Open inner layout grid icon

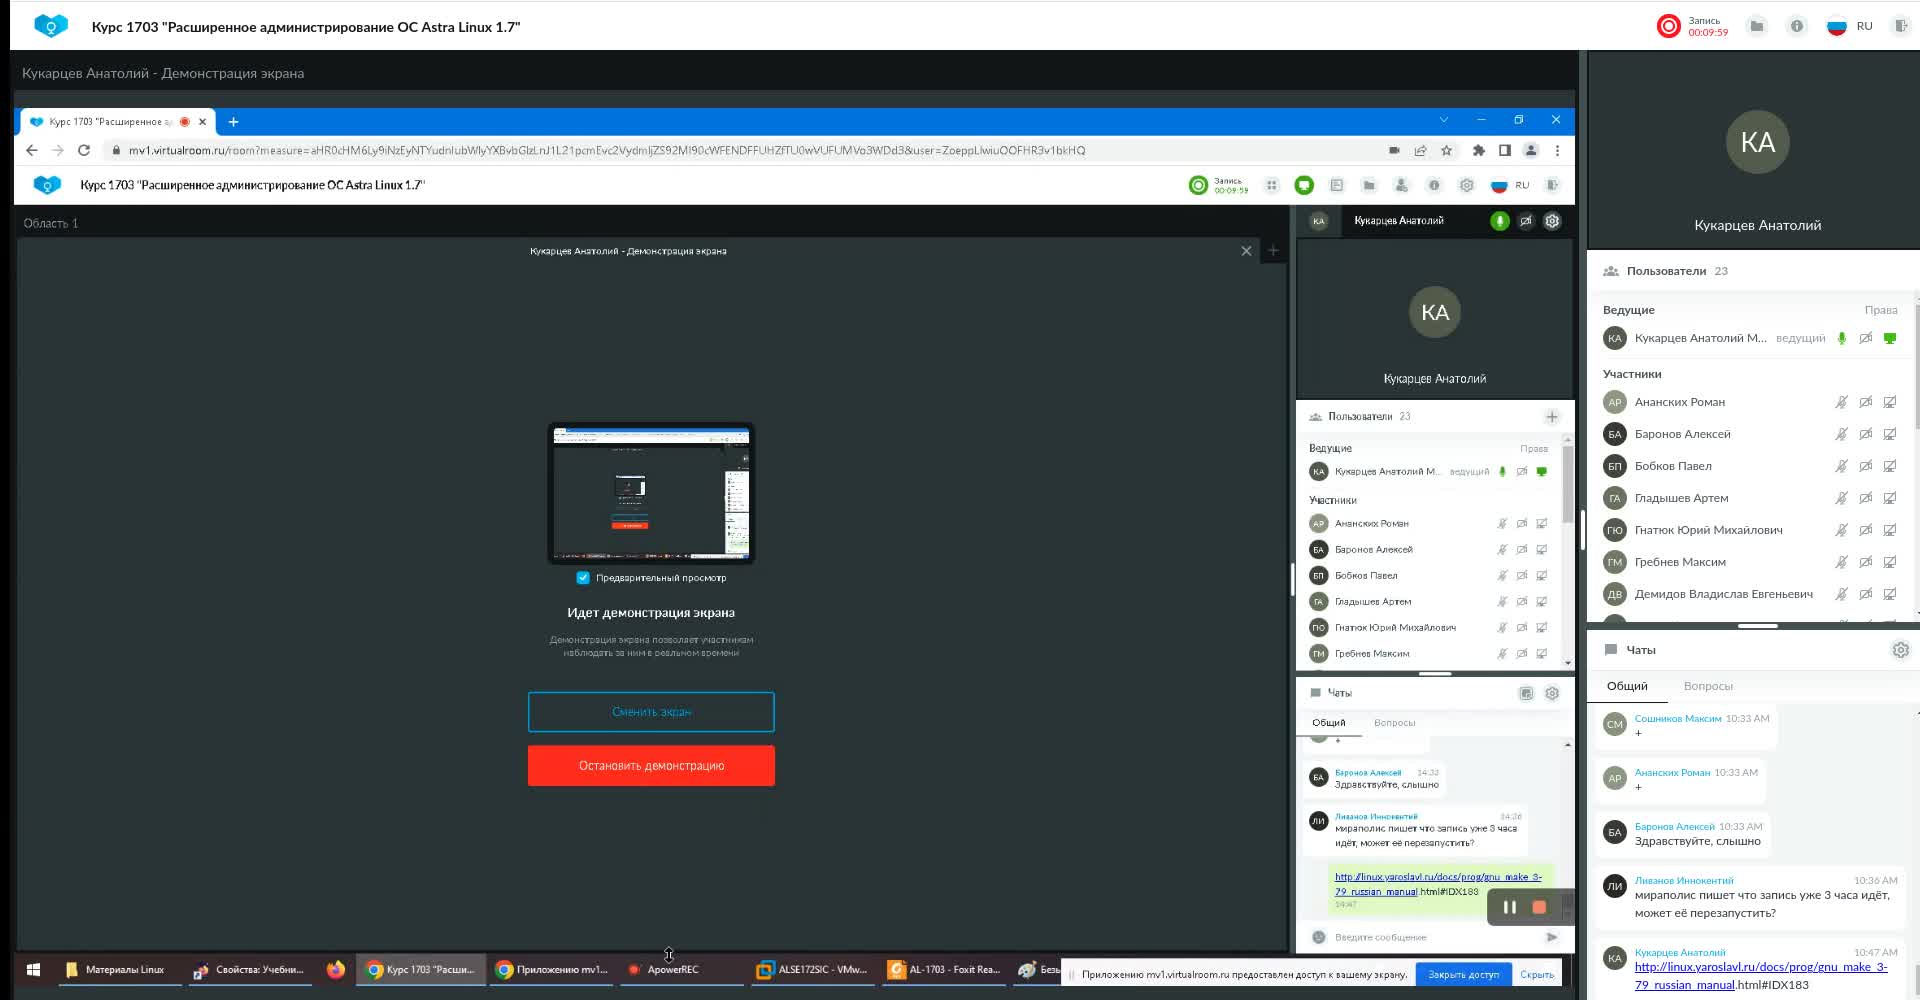pos(1272,185)
